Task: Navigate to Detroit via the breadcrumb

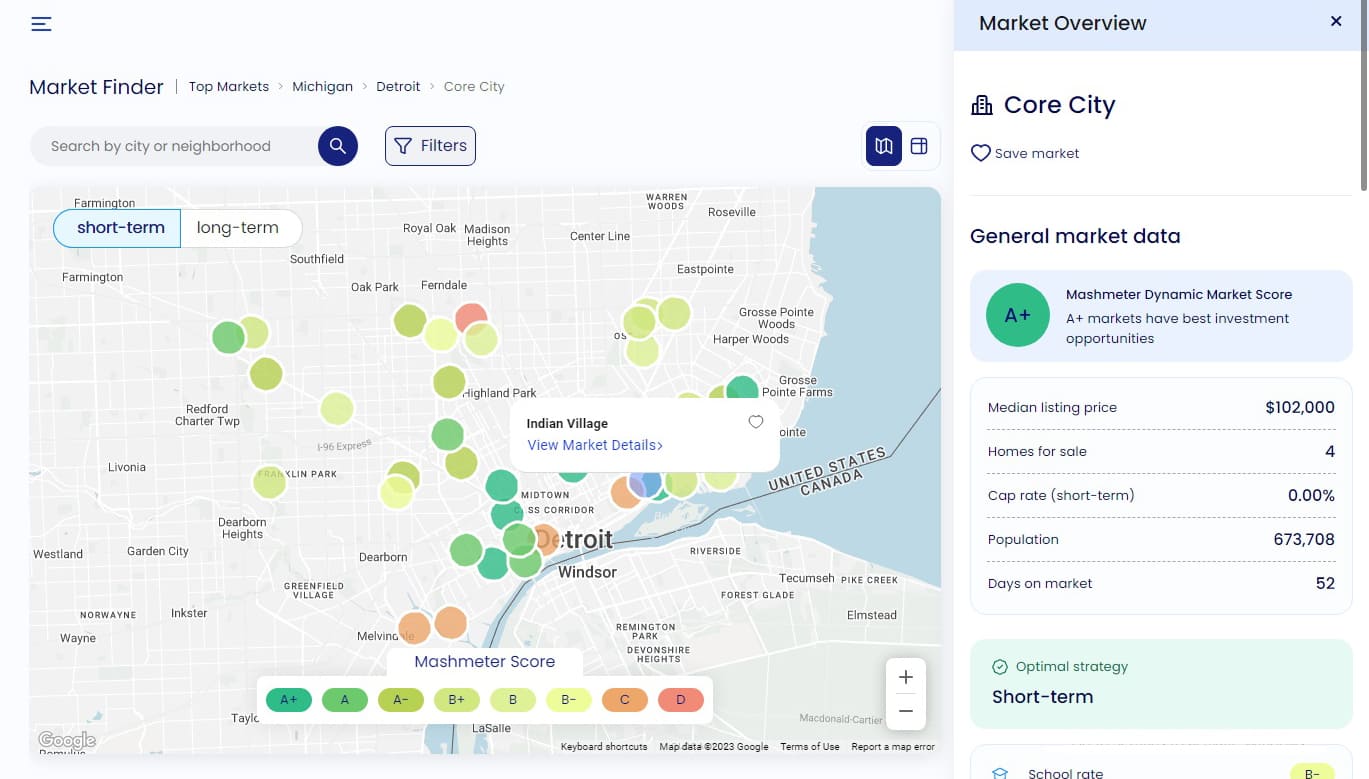Action: (398, 86)
